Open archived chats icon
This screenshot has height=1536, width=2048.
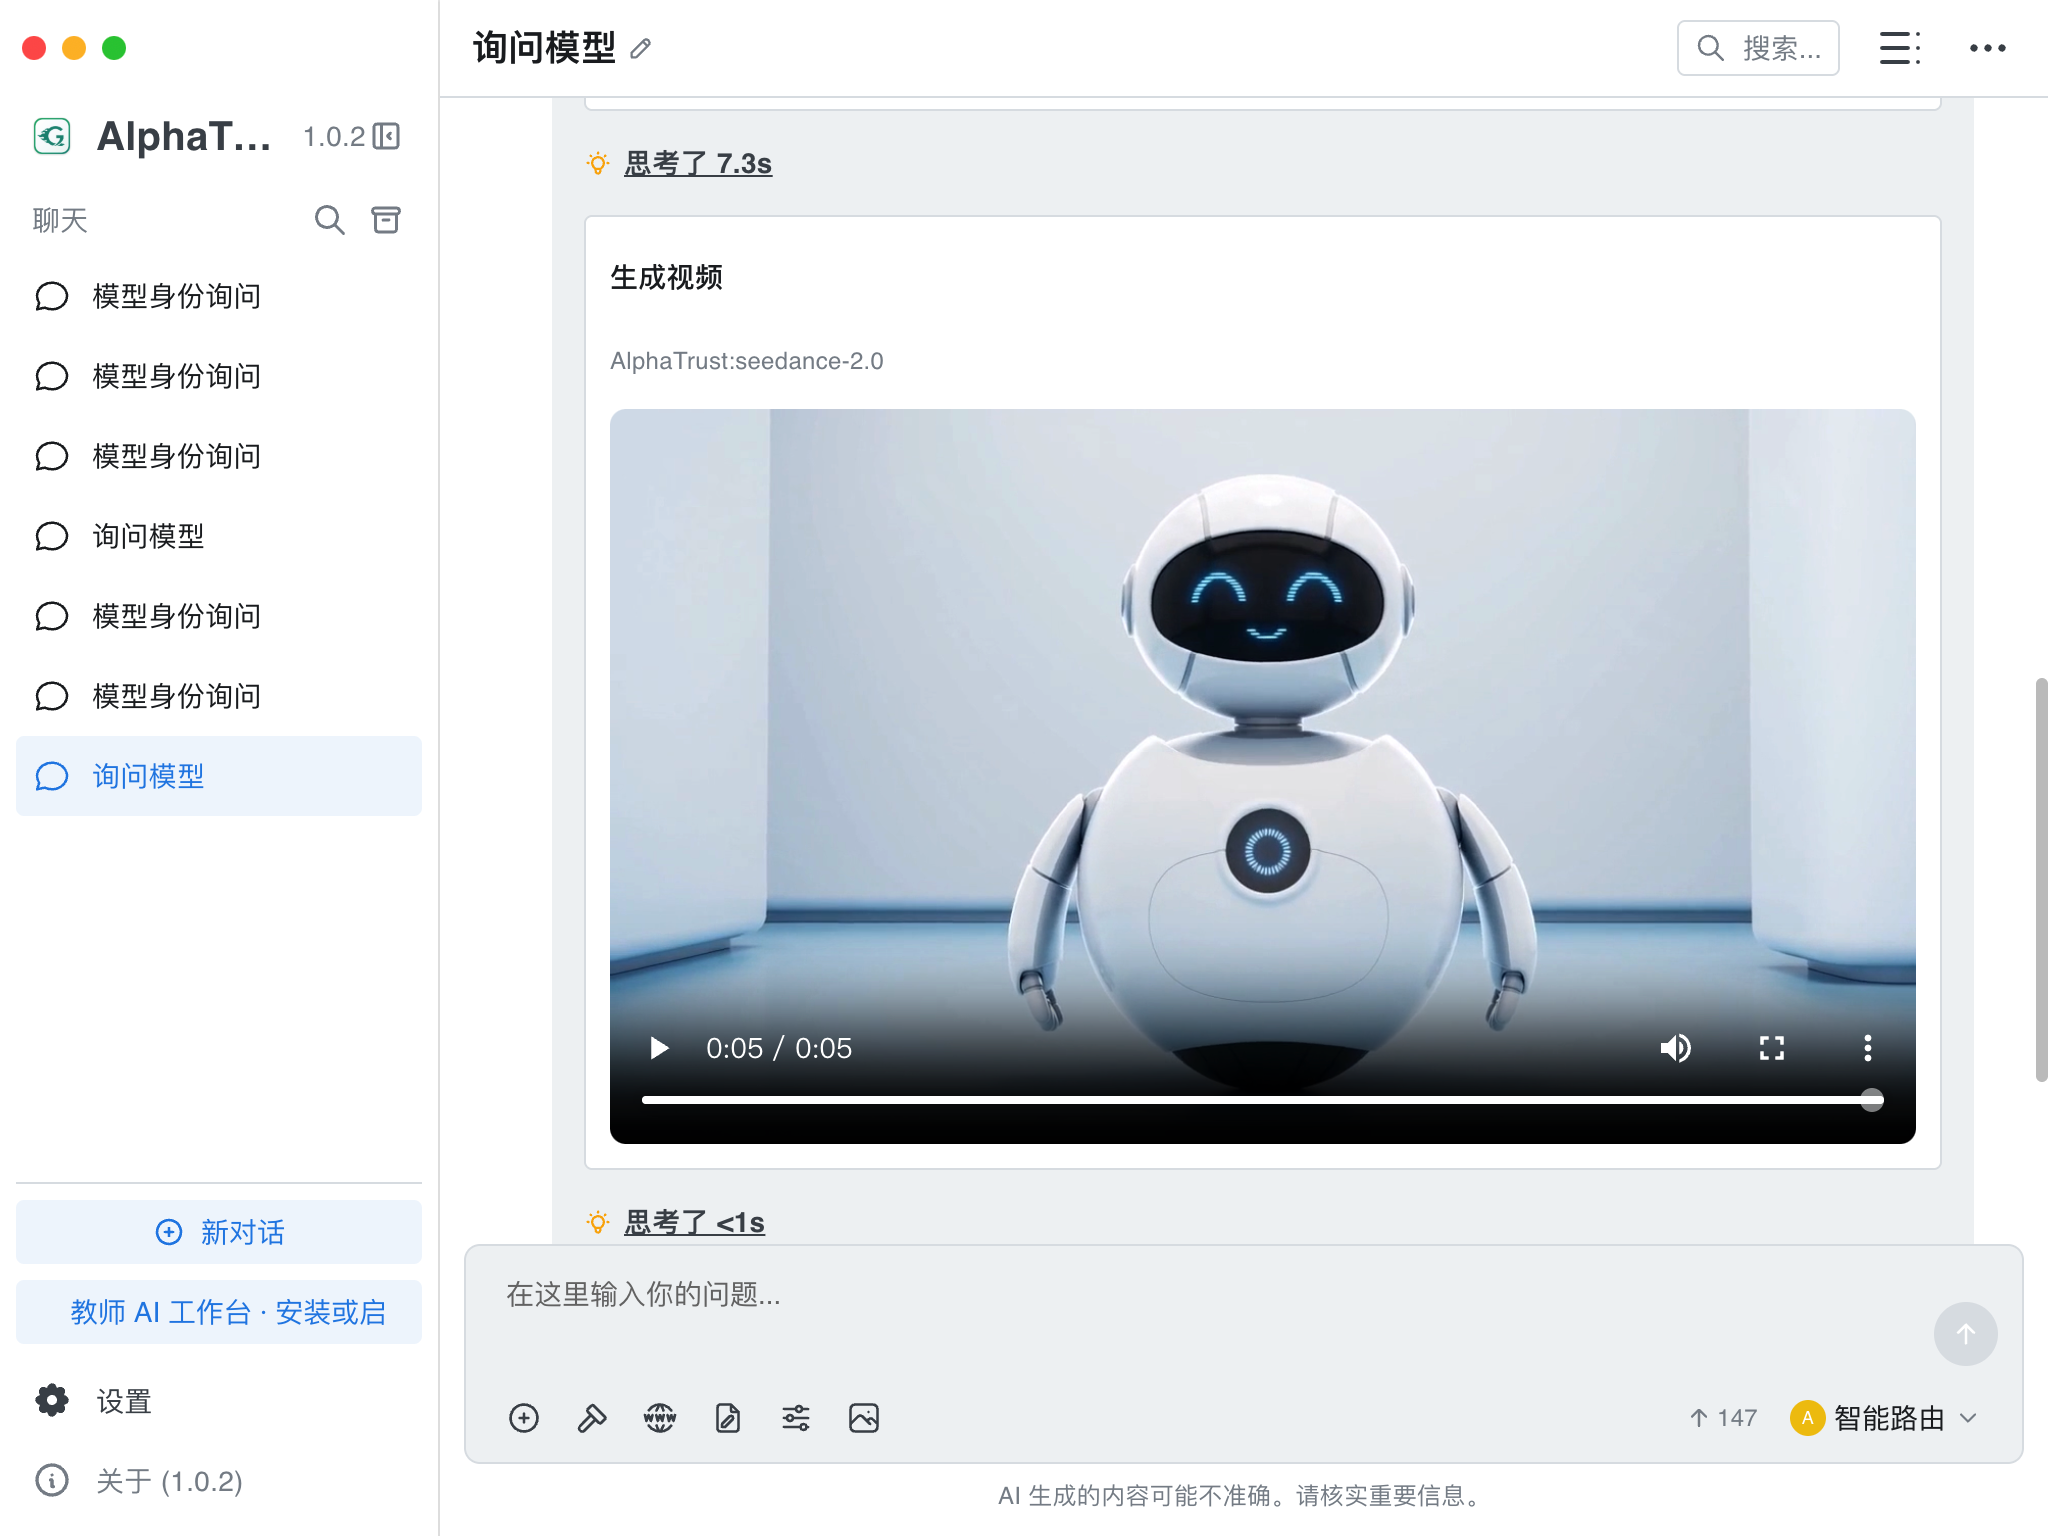click(x=386, y=220)
